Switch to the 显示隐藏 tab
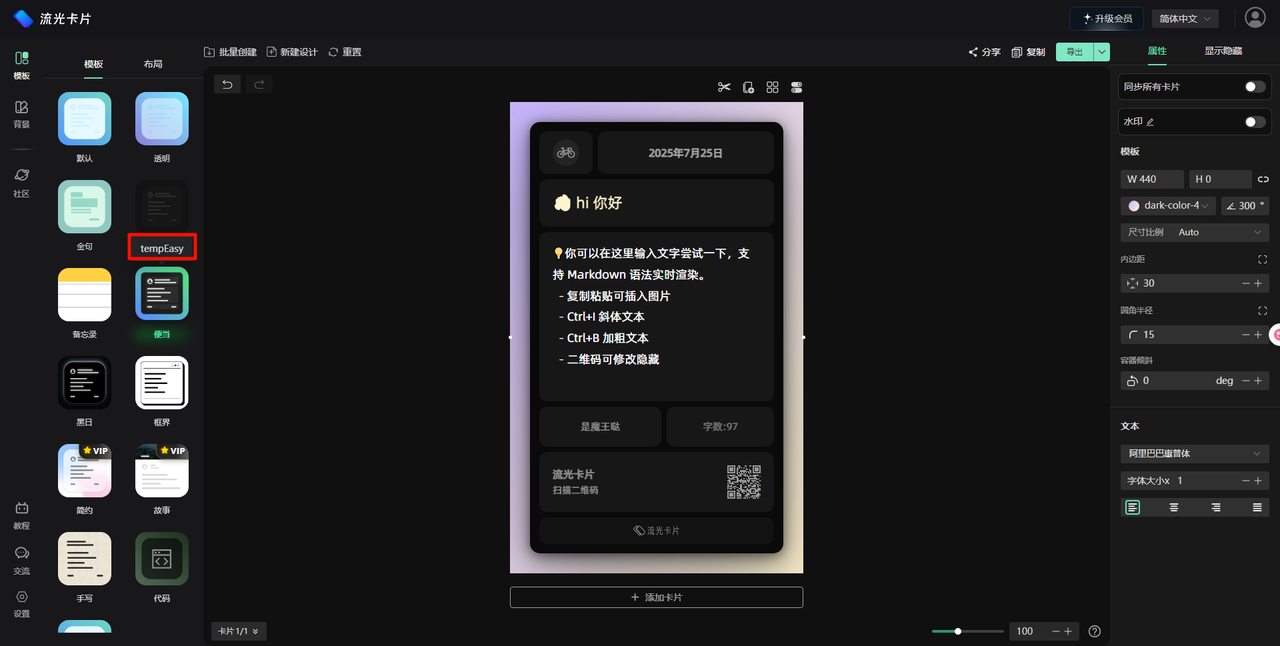This screenshot has height=646, width=1280. (1222, 51)
